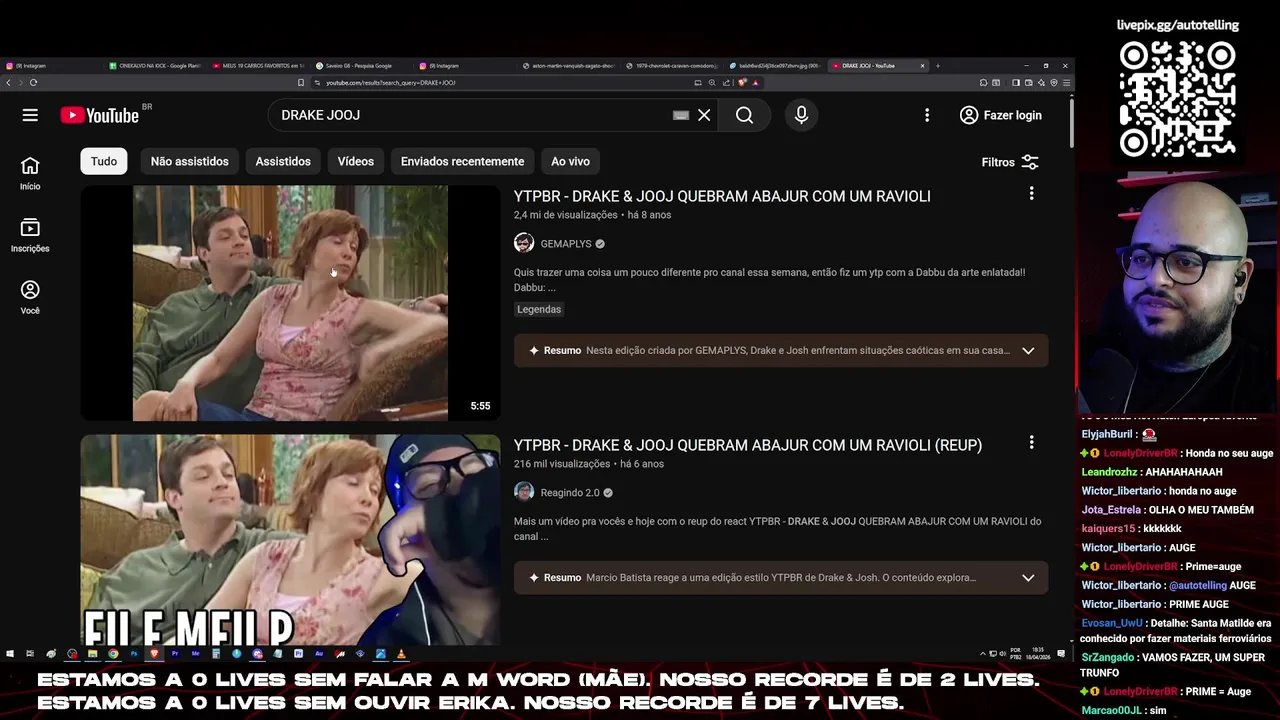Expand the Resumo of the GEMAPLYS video

click(1028, 351)
